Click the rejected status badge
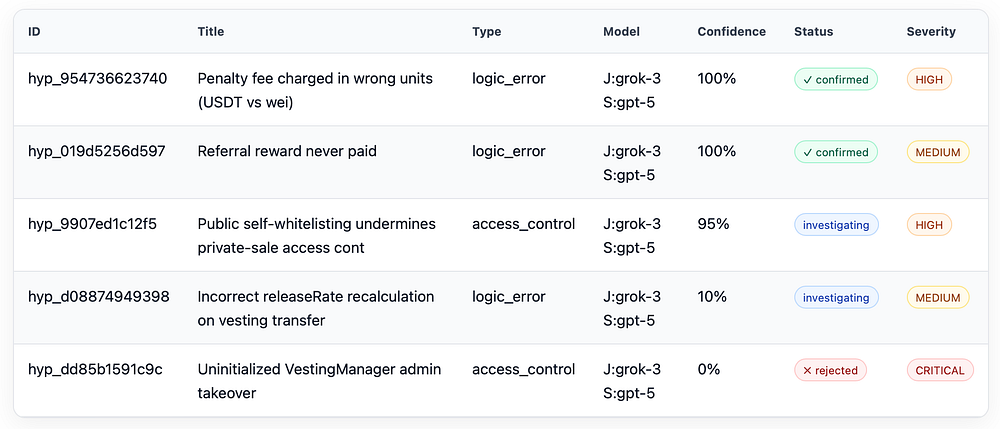Viewport: 1000px width, 429px height. 831,370
